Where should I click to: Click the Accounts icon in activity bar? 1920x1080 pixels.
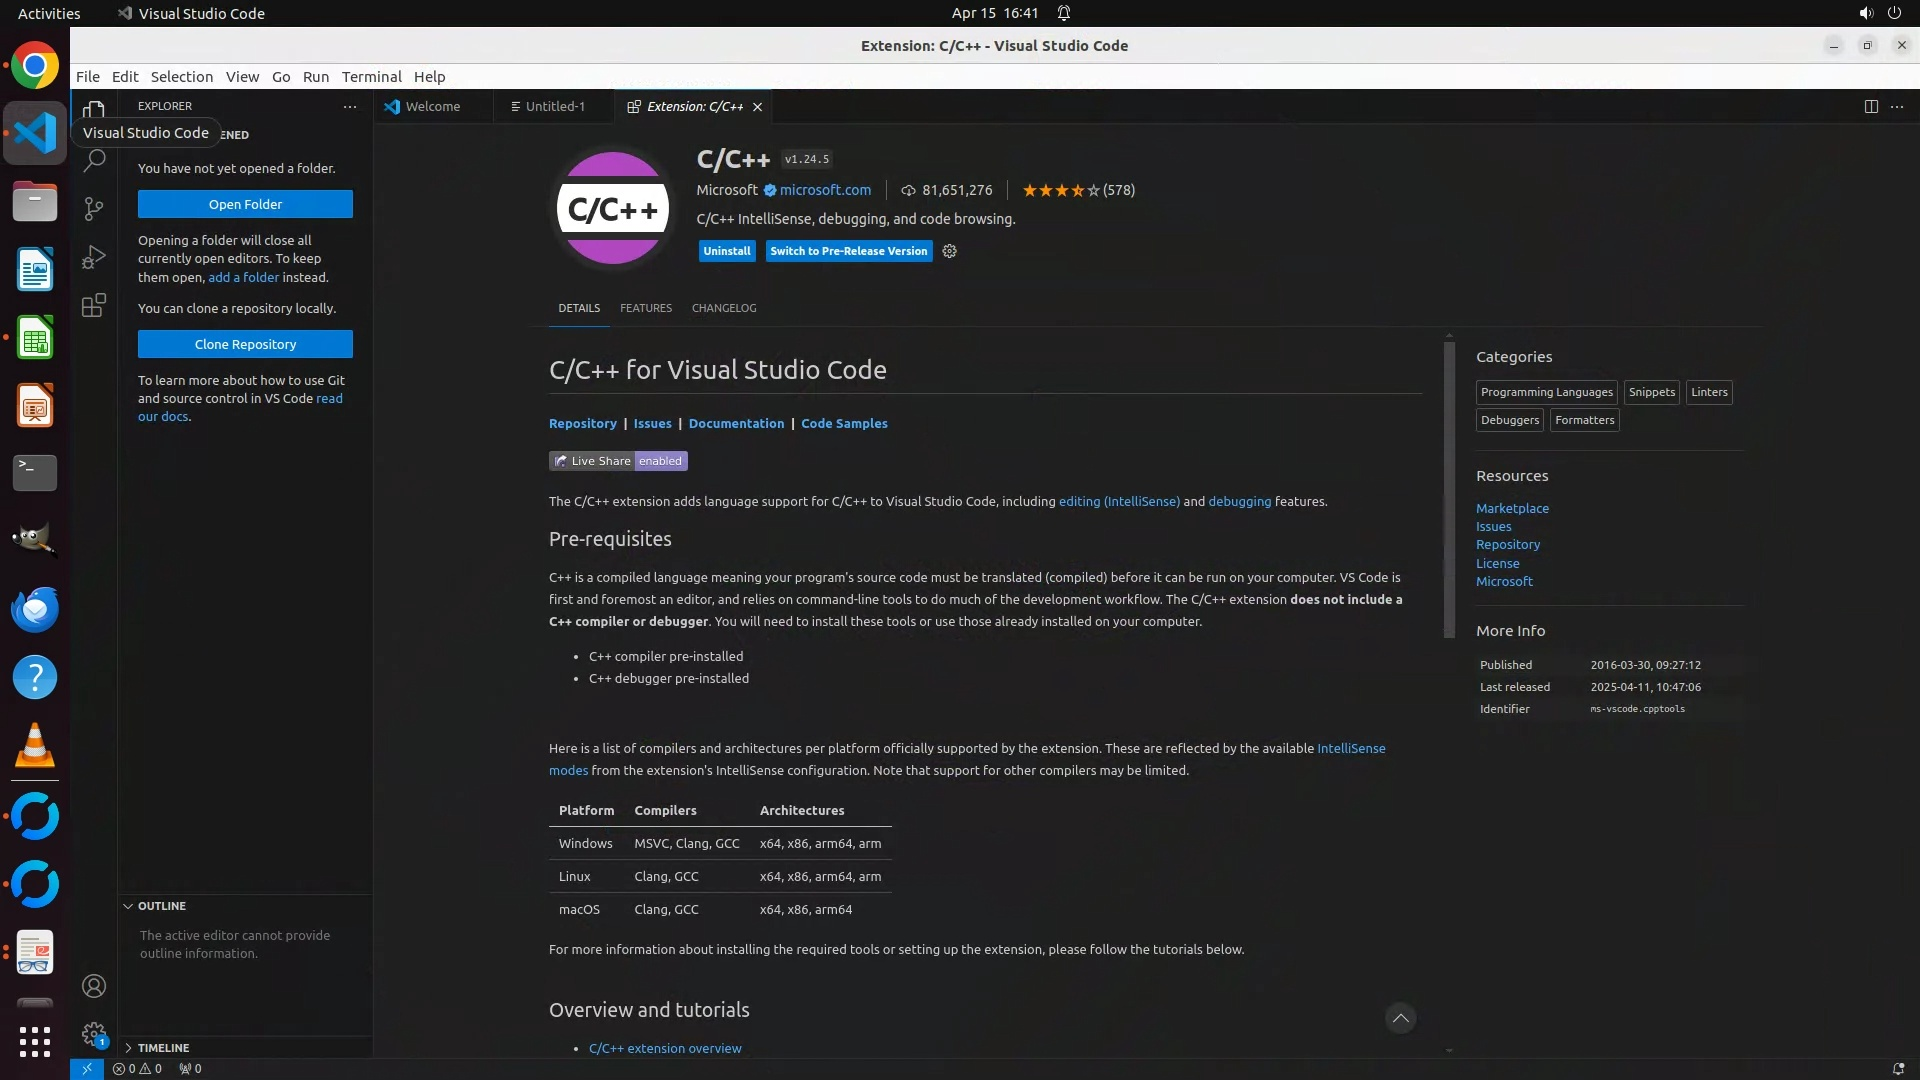tap(94, 986)
